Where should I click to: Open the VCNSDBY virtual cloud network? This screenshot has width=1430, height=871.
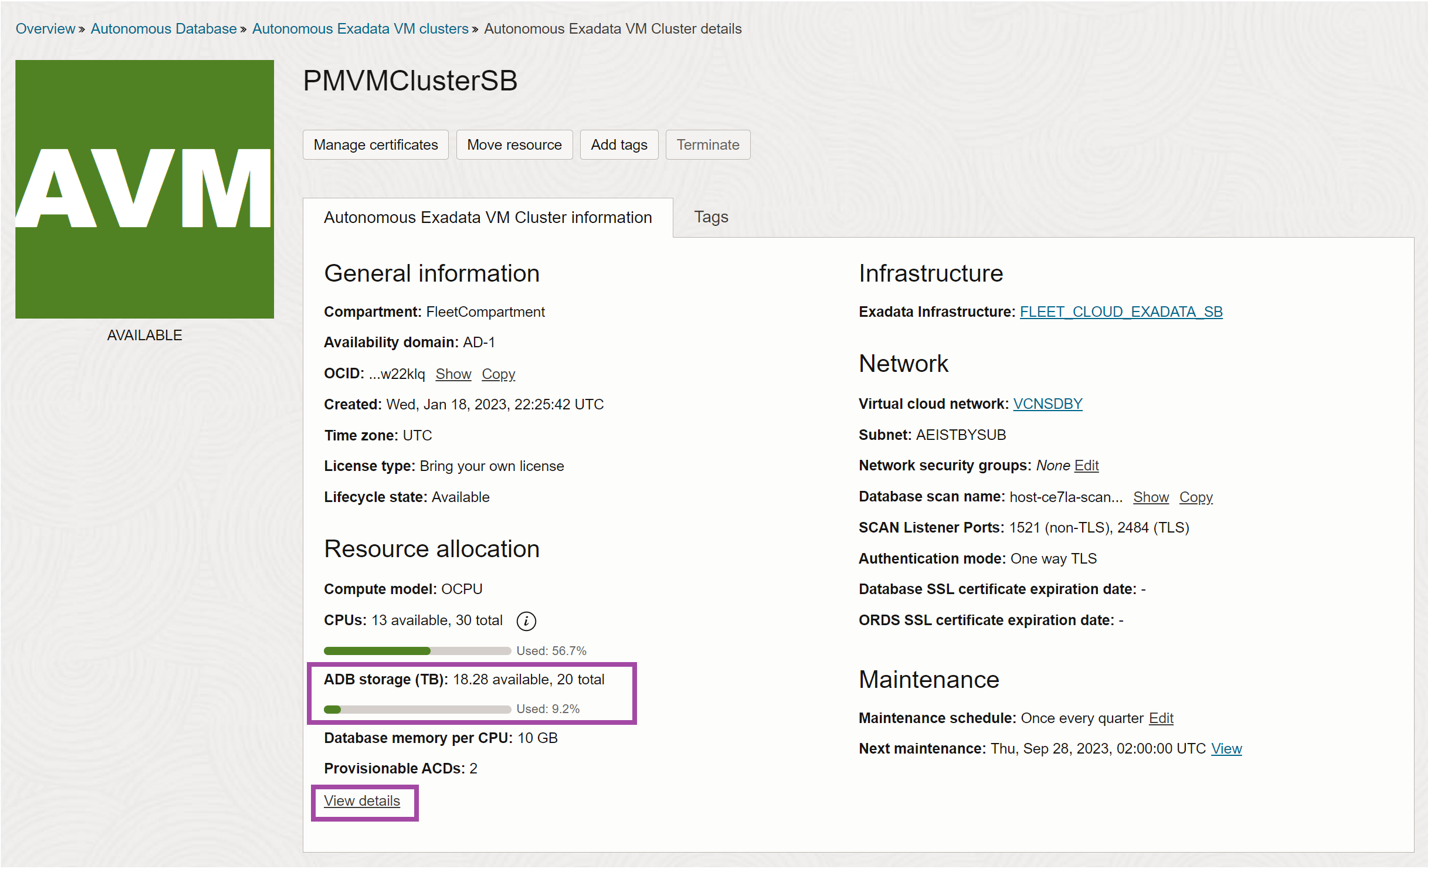point(1047,403)
